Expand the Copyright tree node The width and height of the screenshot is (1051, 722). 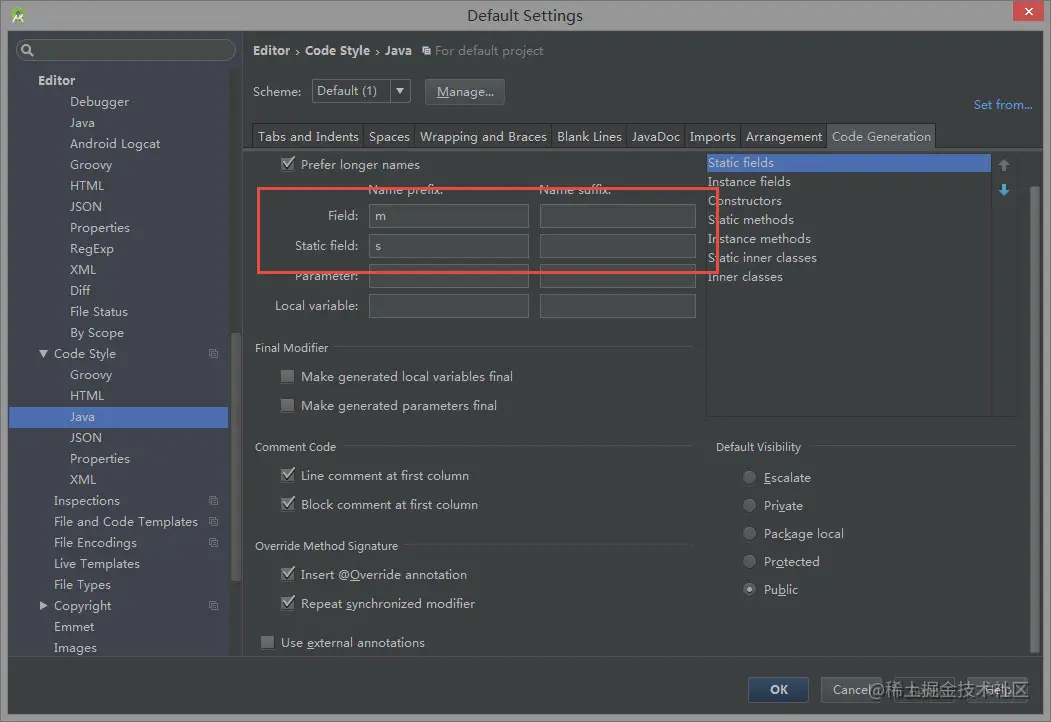point(44,605)
